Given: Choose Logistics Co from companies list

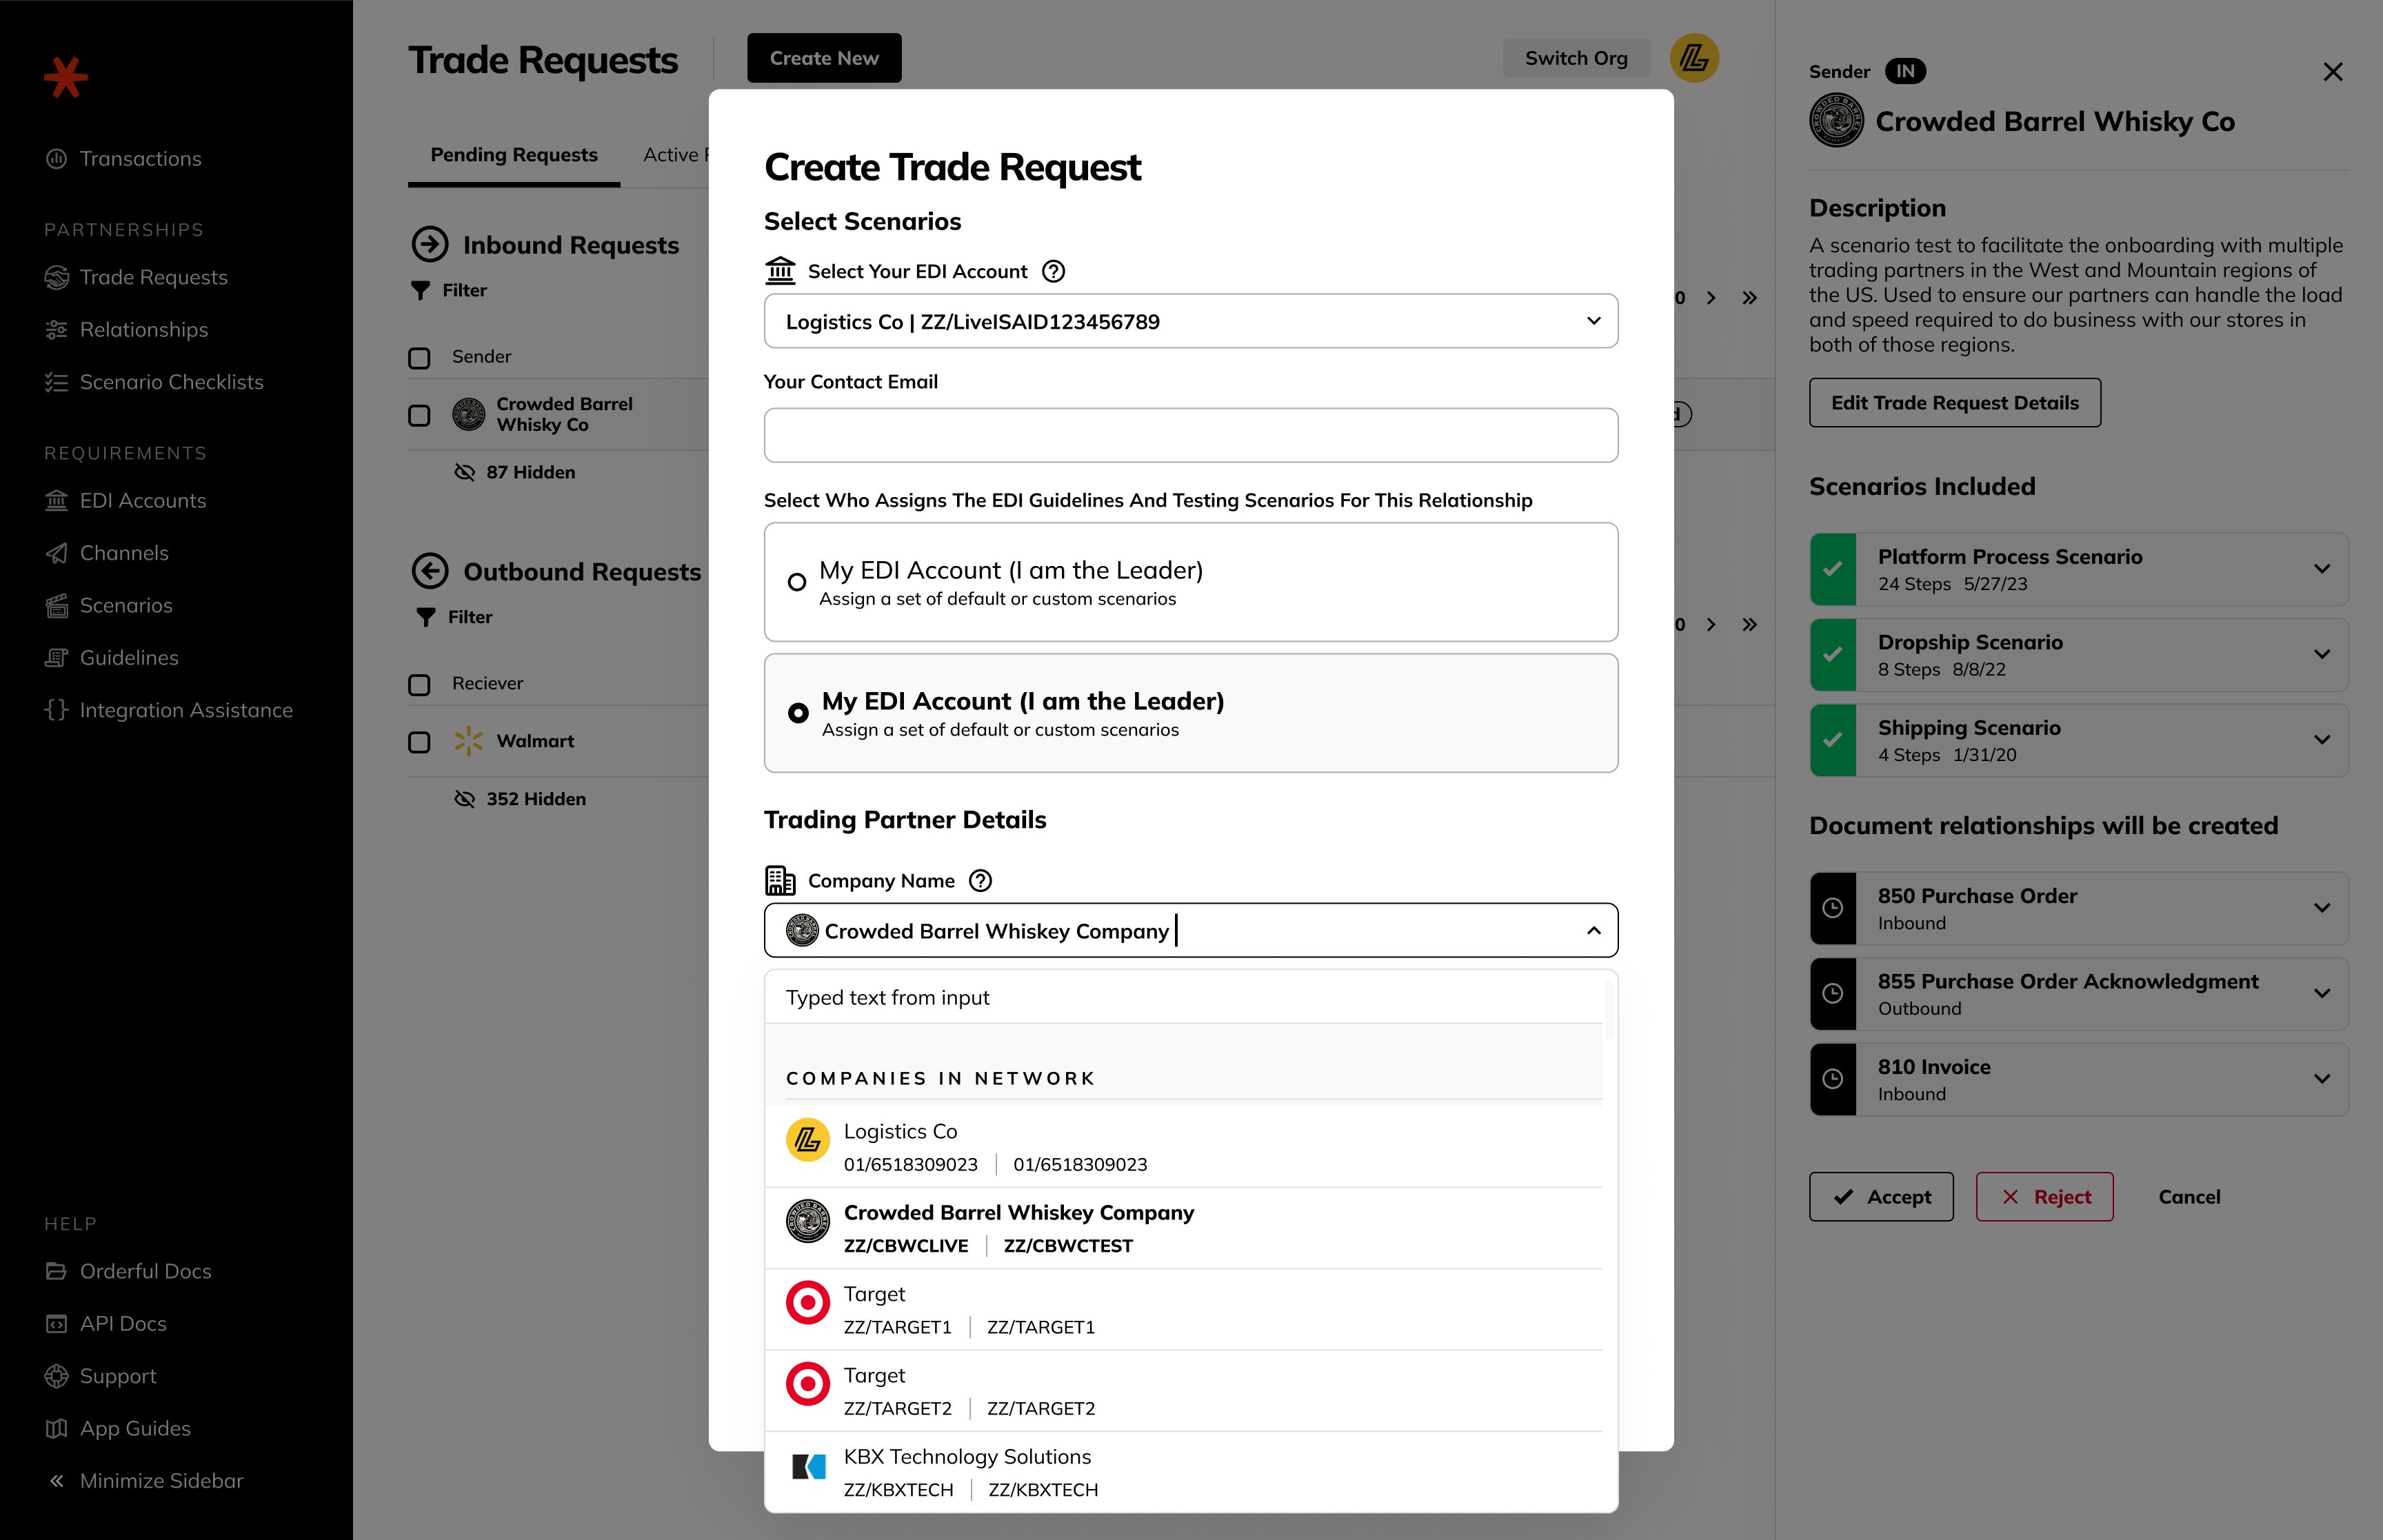Looking at the screenshot, I should (x=1184, y=1146).
